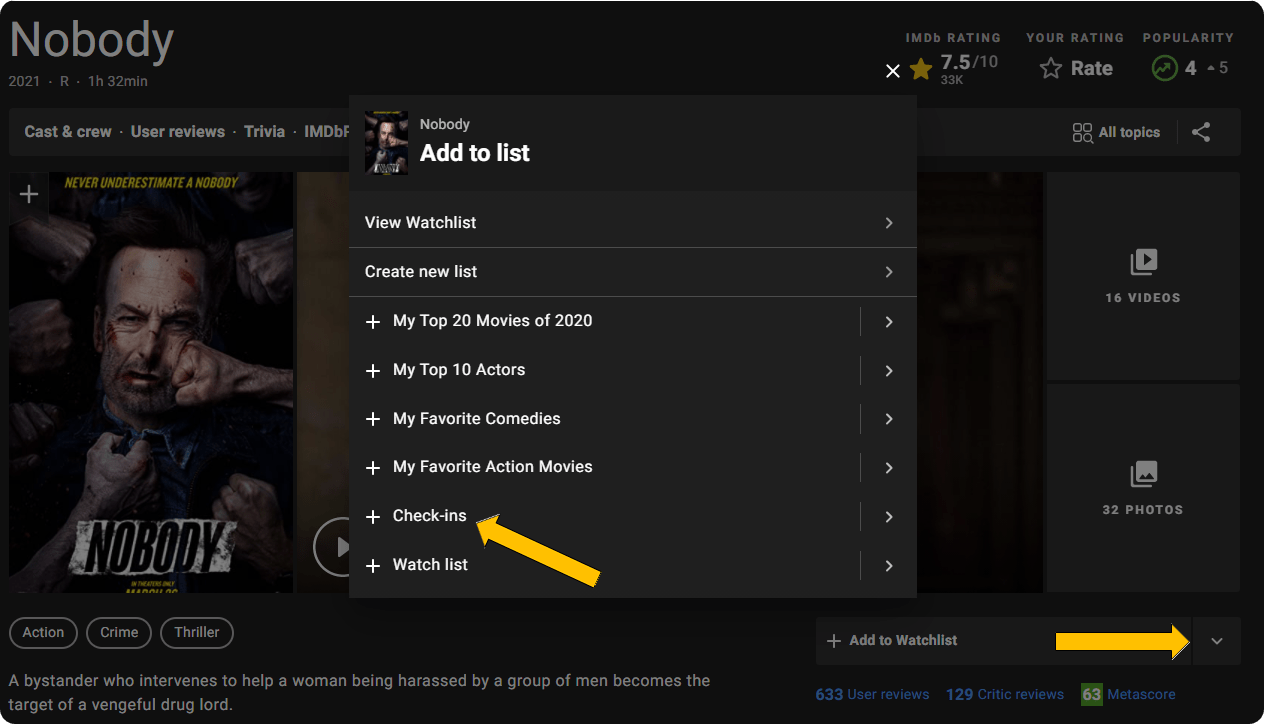Click the share icon

(x=1201, y=132)
